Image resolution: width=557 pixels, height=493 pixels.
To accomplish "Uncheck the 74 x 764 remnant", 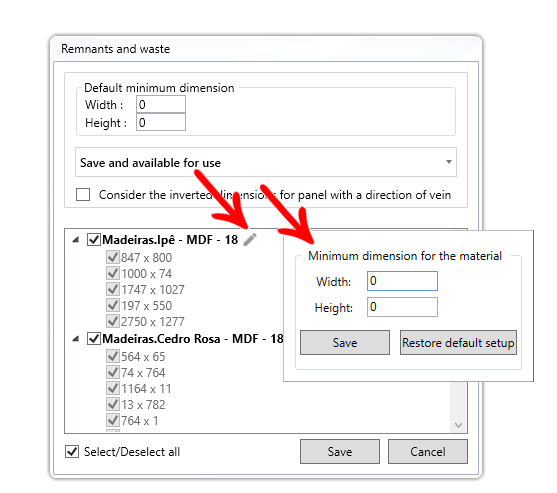I will [x=113, y=372].
